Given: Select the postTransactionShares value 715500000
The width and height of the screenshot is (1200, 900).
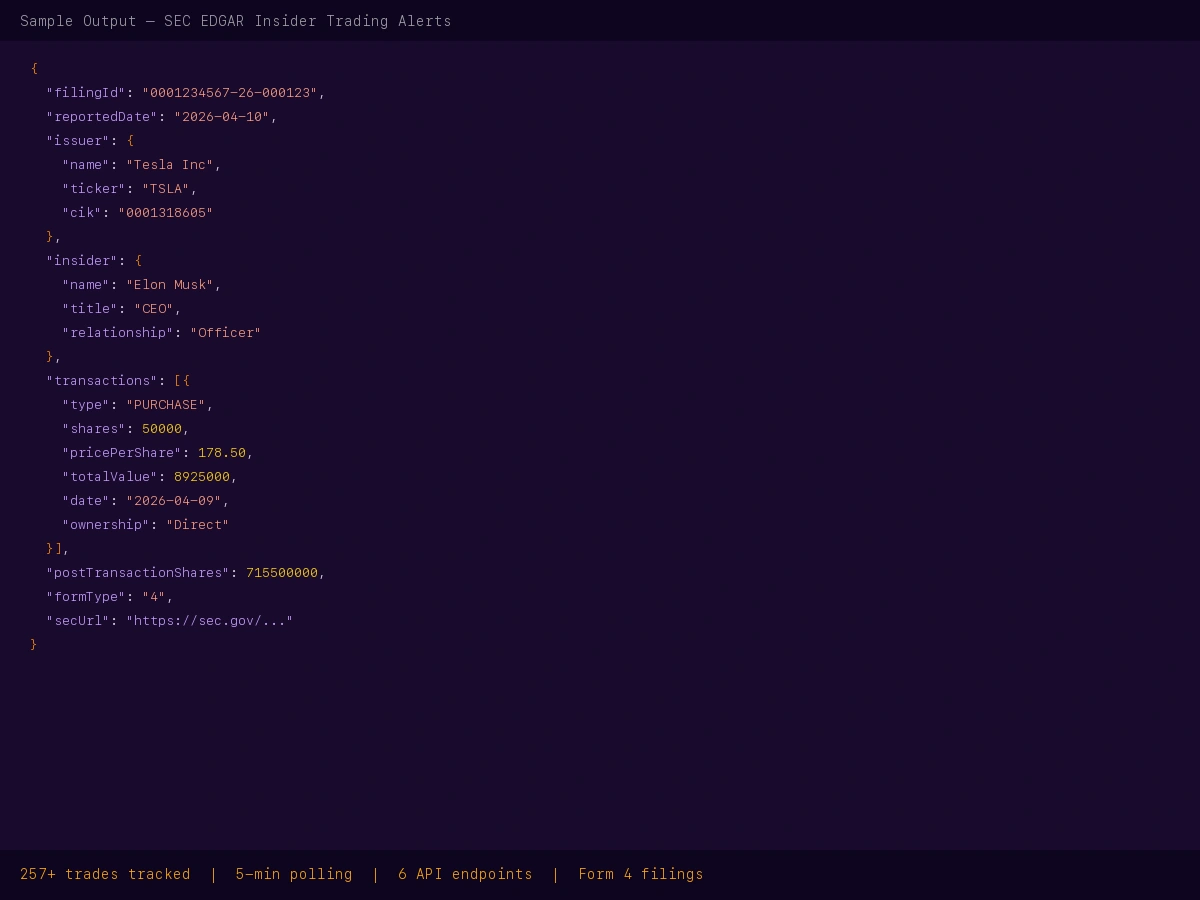Looking at the screenshot, I should click(x=282, y=573).
